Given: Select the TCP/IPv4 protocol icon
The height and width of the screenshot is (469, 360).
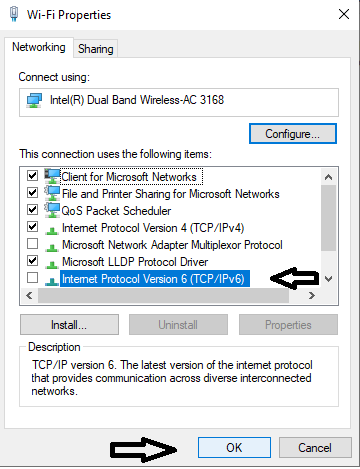Looking at the screenshot, I should (52, 230).
